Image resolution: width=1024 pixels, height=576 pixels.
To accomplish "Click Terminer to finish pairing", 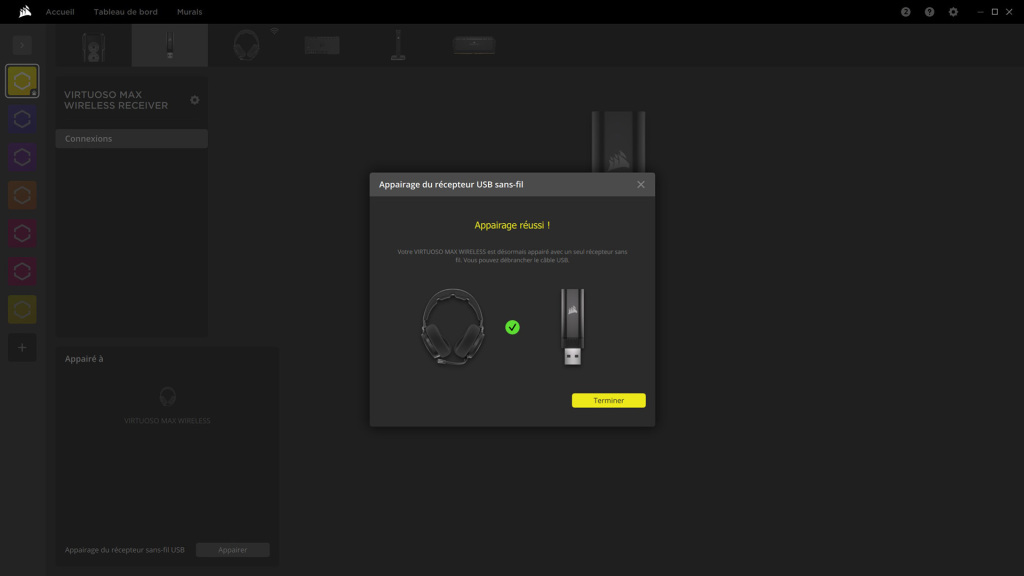I will tap(609, 400).
